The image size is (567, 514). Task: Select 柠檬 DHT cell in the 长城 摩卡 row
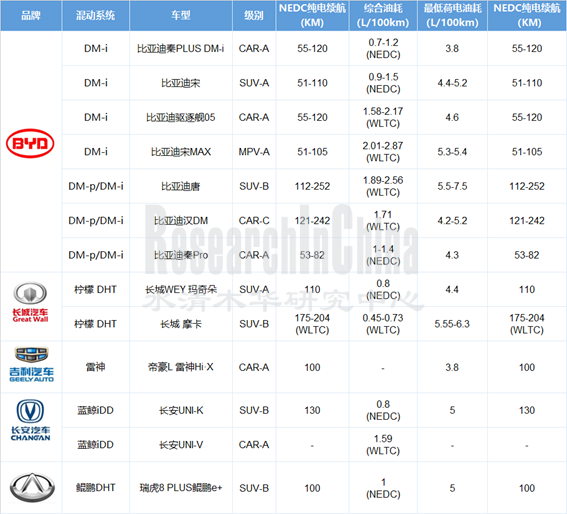95,324
